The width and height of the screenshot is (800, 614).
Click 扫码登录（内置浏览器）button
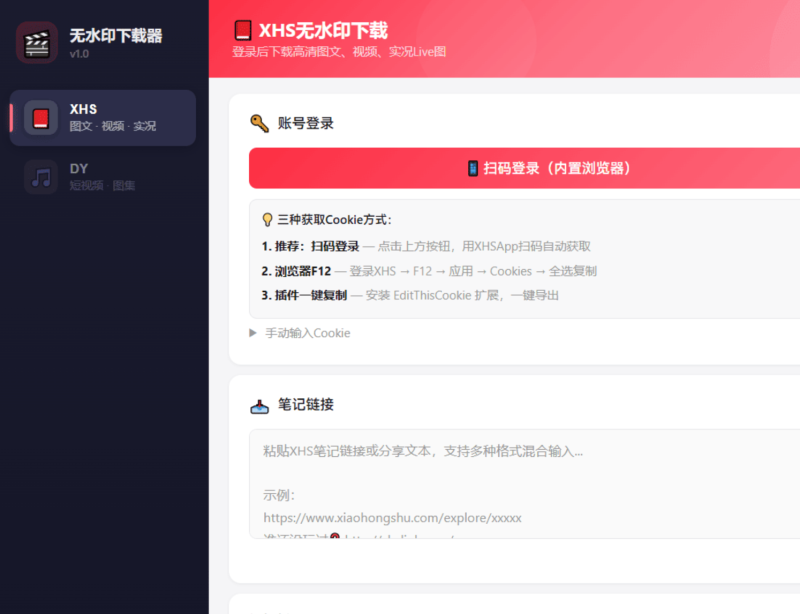pos(524,168)
